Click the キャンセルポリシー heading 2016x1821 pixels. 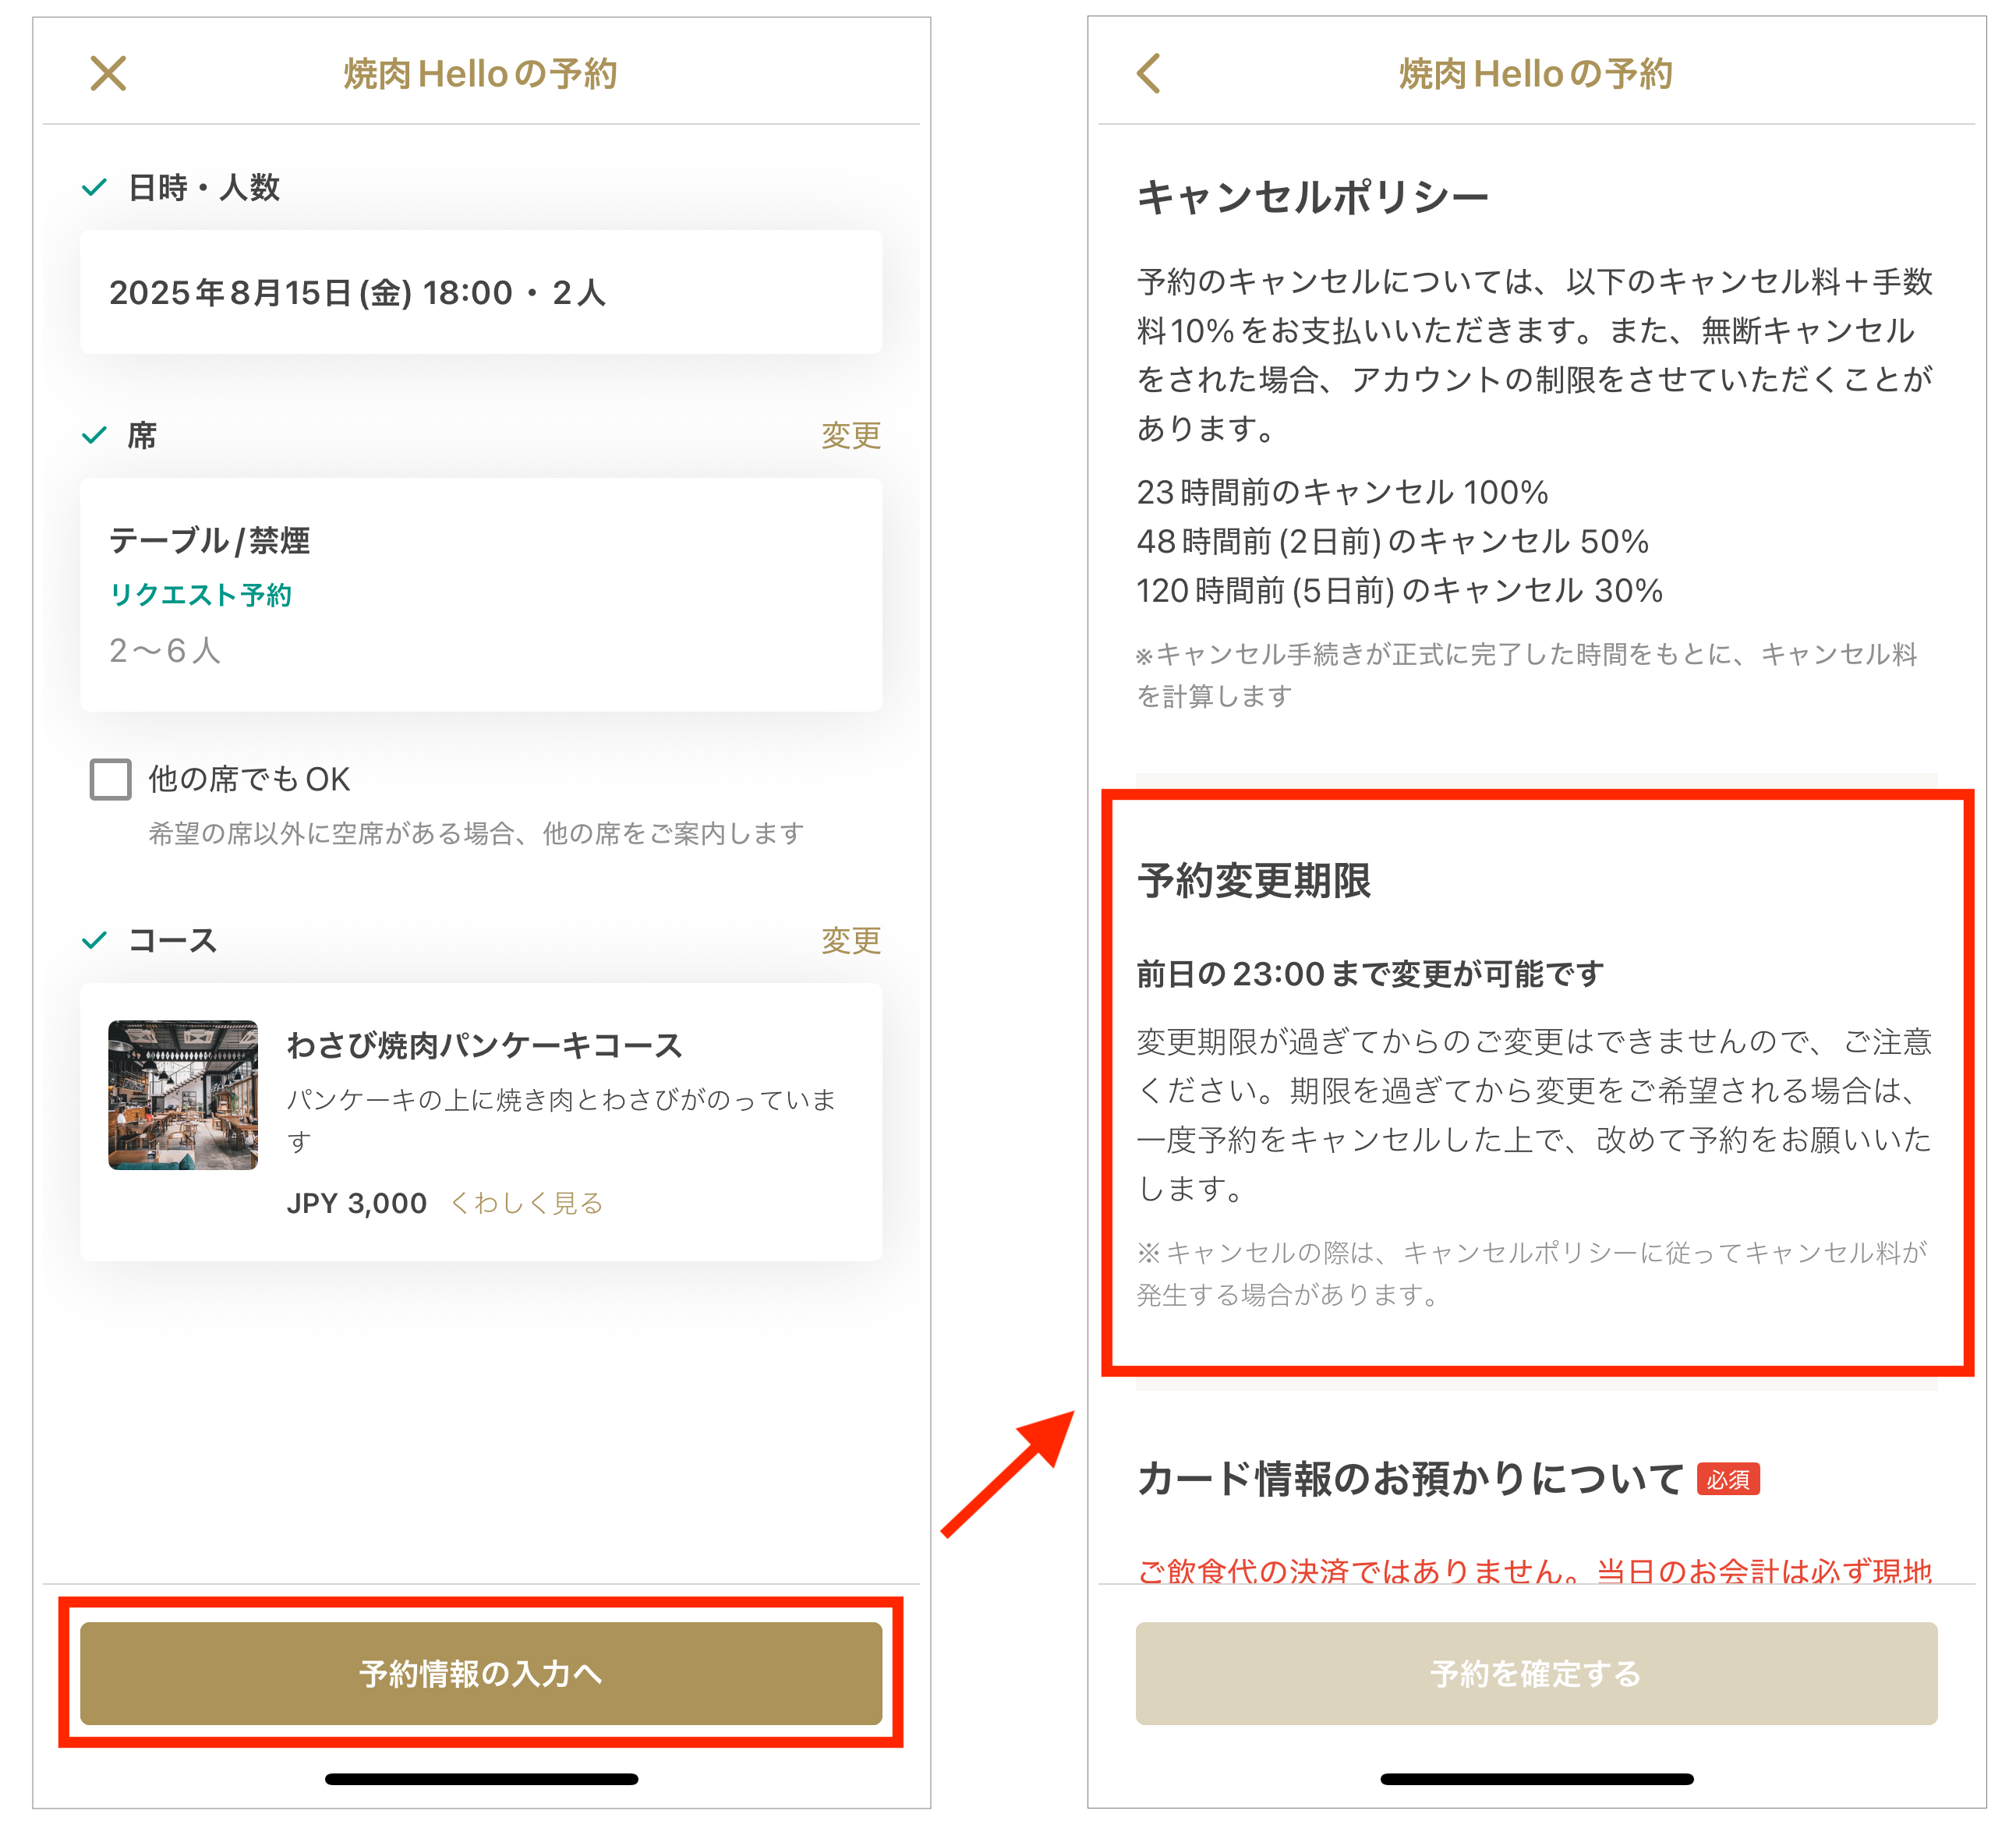(x=1312, y=197)
